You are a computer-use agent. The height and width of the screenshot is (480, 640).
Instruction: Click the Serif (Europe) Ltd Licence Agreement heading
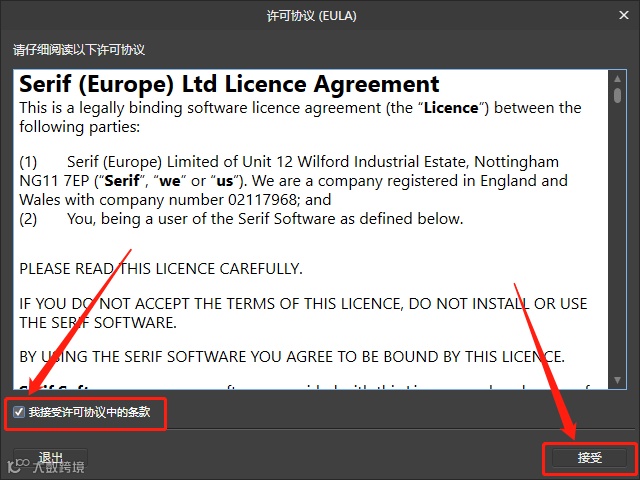(229, 84)
